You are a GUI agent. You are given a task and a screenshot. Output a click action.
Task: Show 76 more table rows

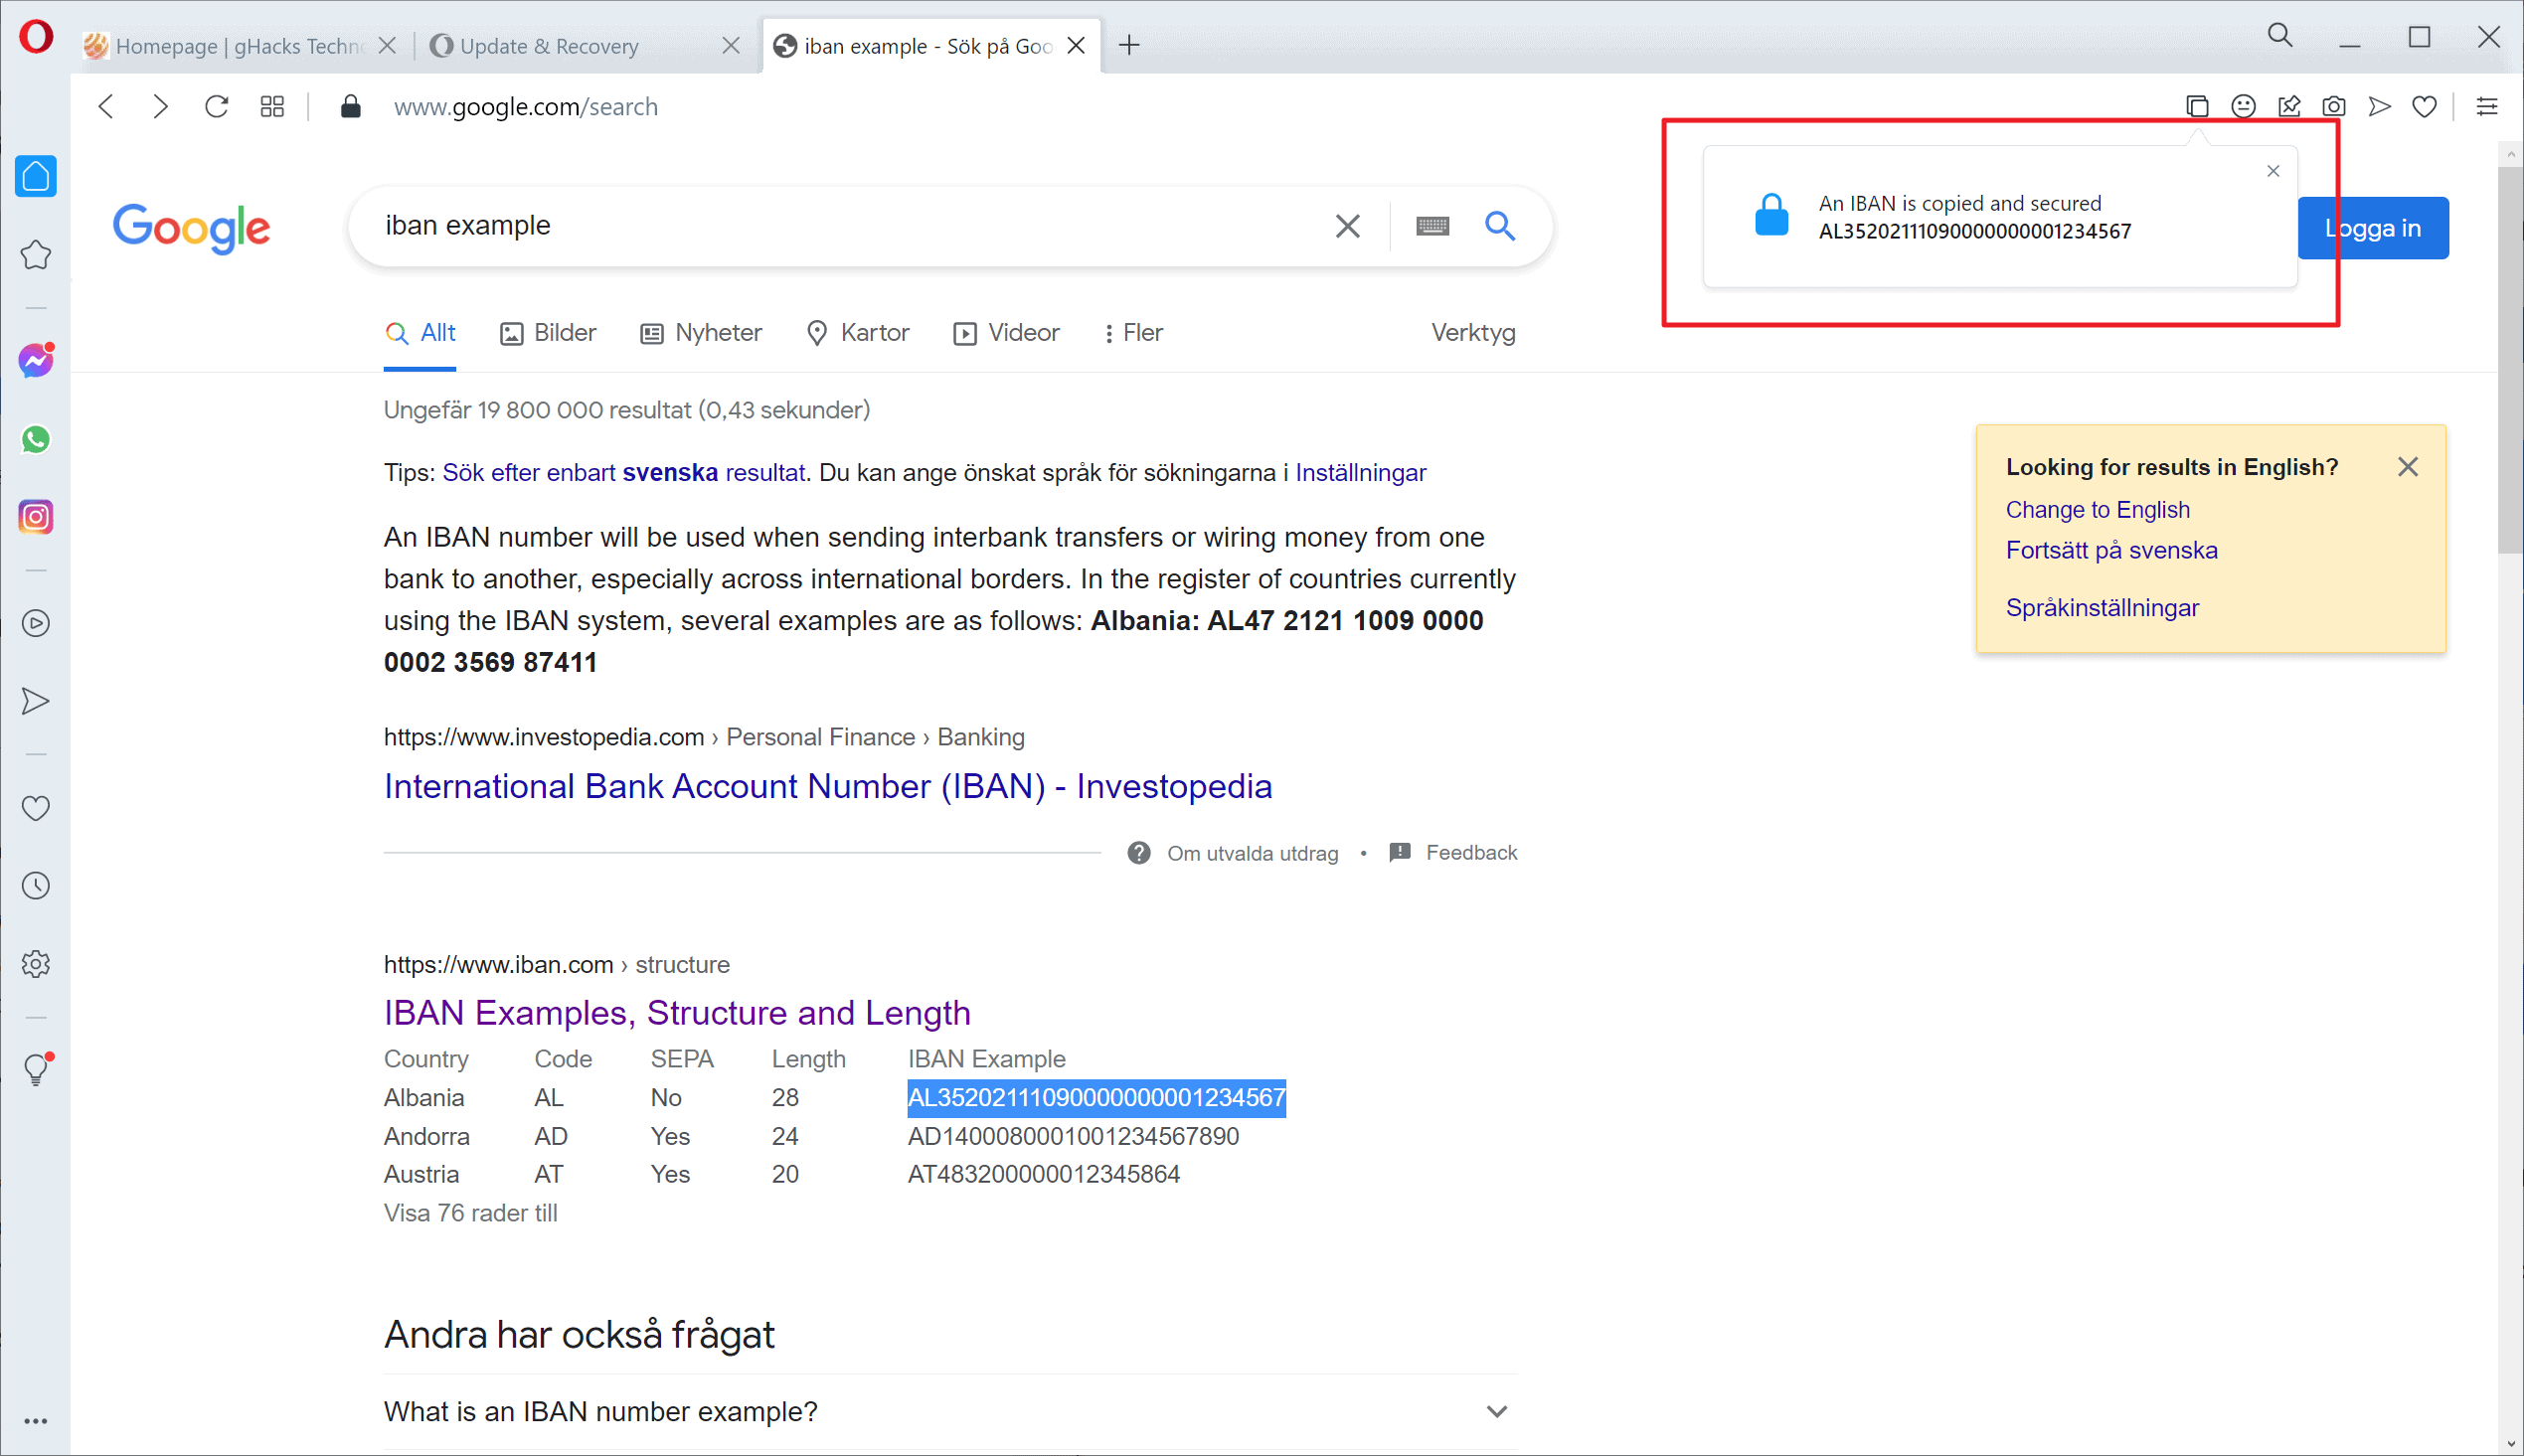470,1213
